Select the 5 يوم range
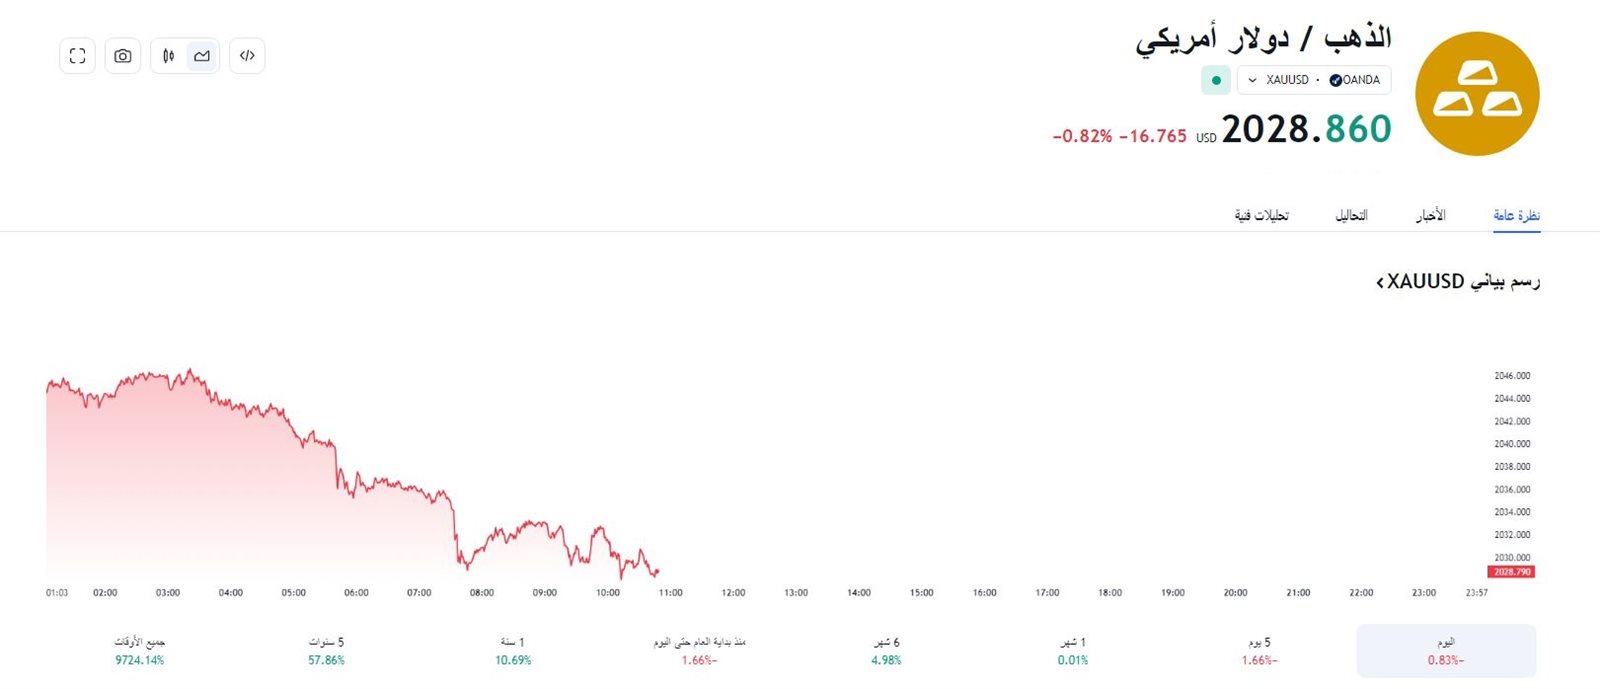The height and width of the screenshot is (689, 1600). (1259, 650)
